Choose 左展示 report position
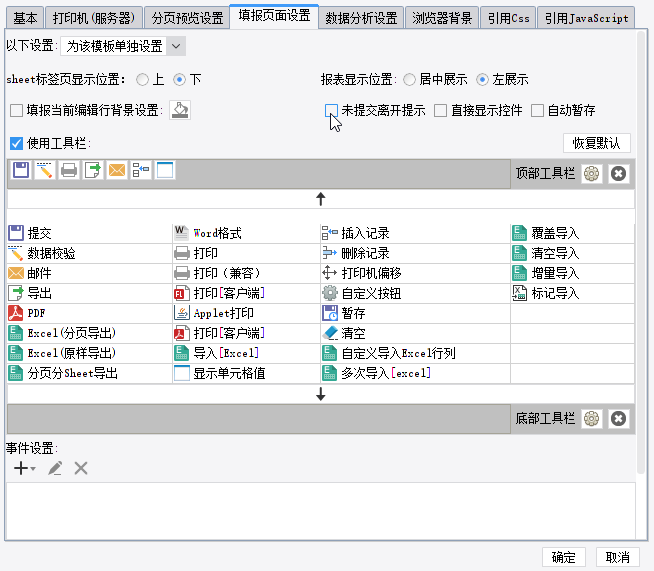 pyautogui.click(x=482, y=80)
